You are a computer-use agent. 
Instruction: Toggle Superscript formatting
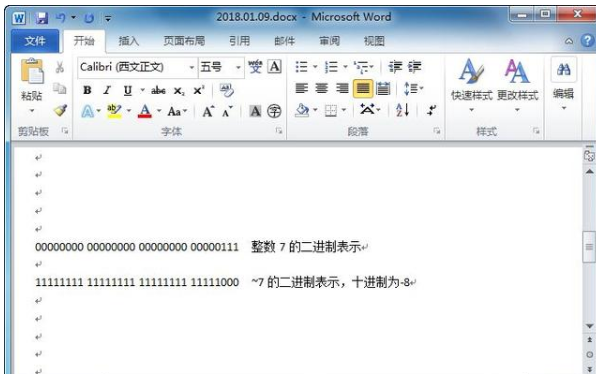coord(198,90)
